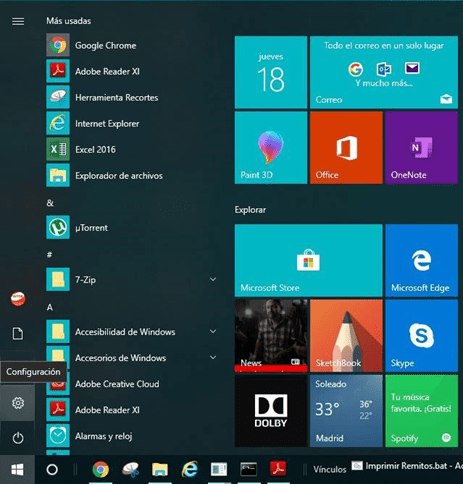Viewport: 463px width, 484px height.
Task: Open the Dolby tile
Action: tap(271, 411)
